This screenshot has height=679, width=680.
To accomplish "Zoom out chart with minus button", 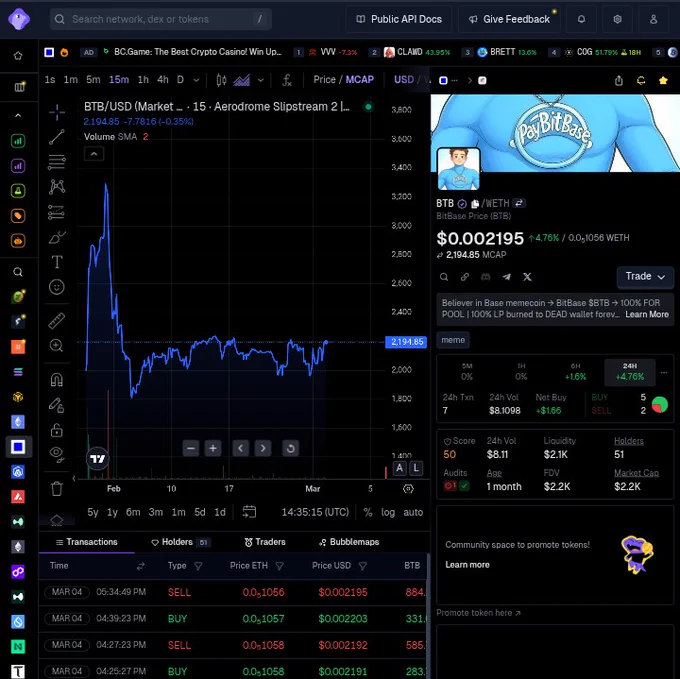I will [191, 448].
